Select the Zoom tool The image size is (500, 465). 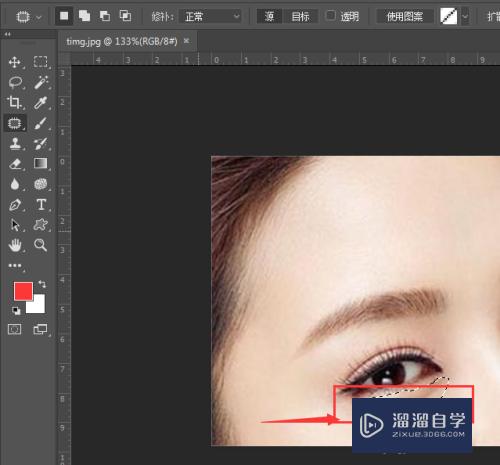(40, 245)
